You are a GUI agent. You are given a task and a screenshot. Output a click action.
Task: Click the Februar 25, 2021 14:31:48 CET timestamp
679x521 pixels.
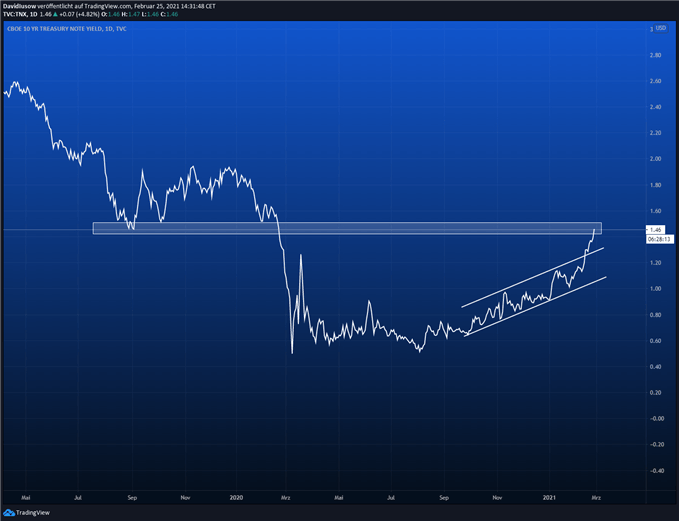(x=175, y=6)
